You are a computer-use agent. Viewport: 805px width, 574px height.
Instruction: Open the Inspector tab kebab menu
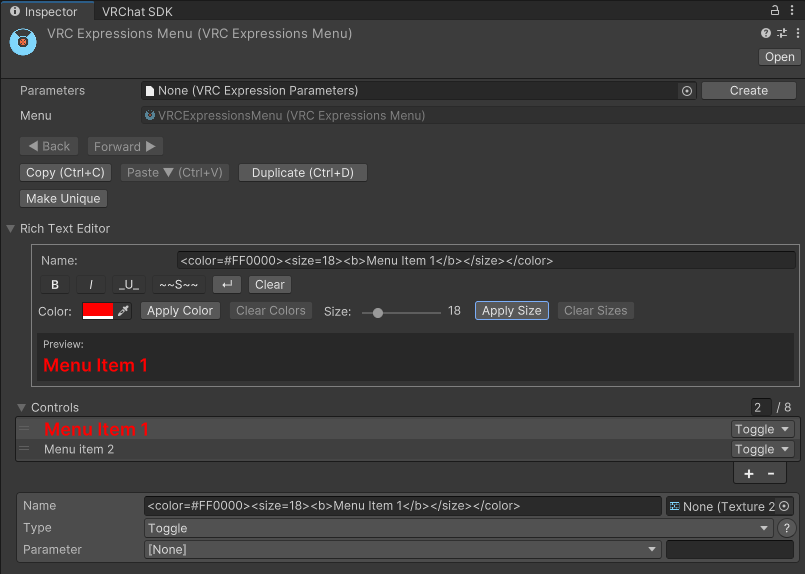[792, 10]
